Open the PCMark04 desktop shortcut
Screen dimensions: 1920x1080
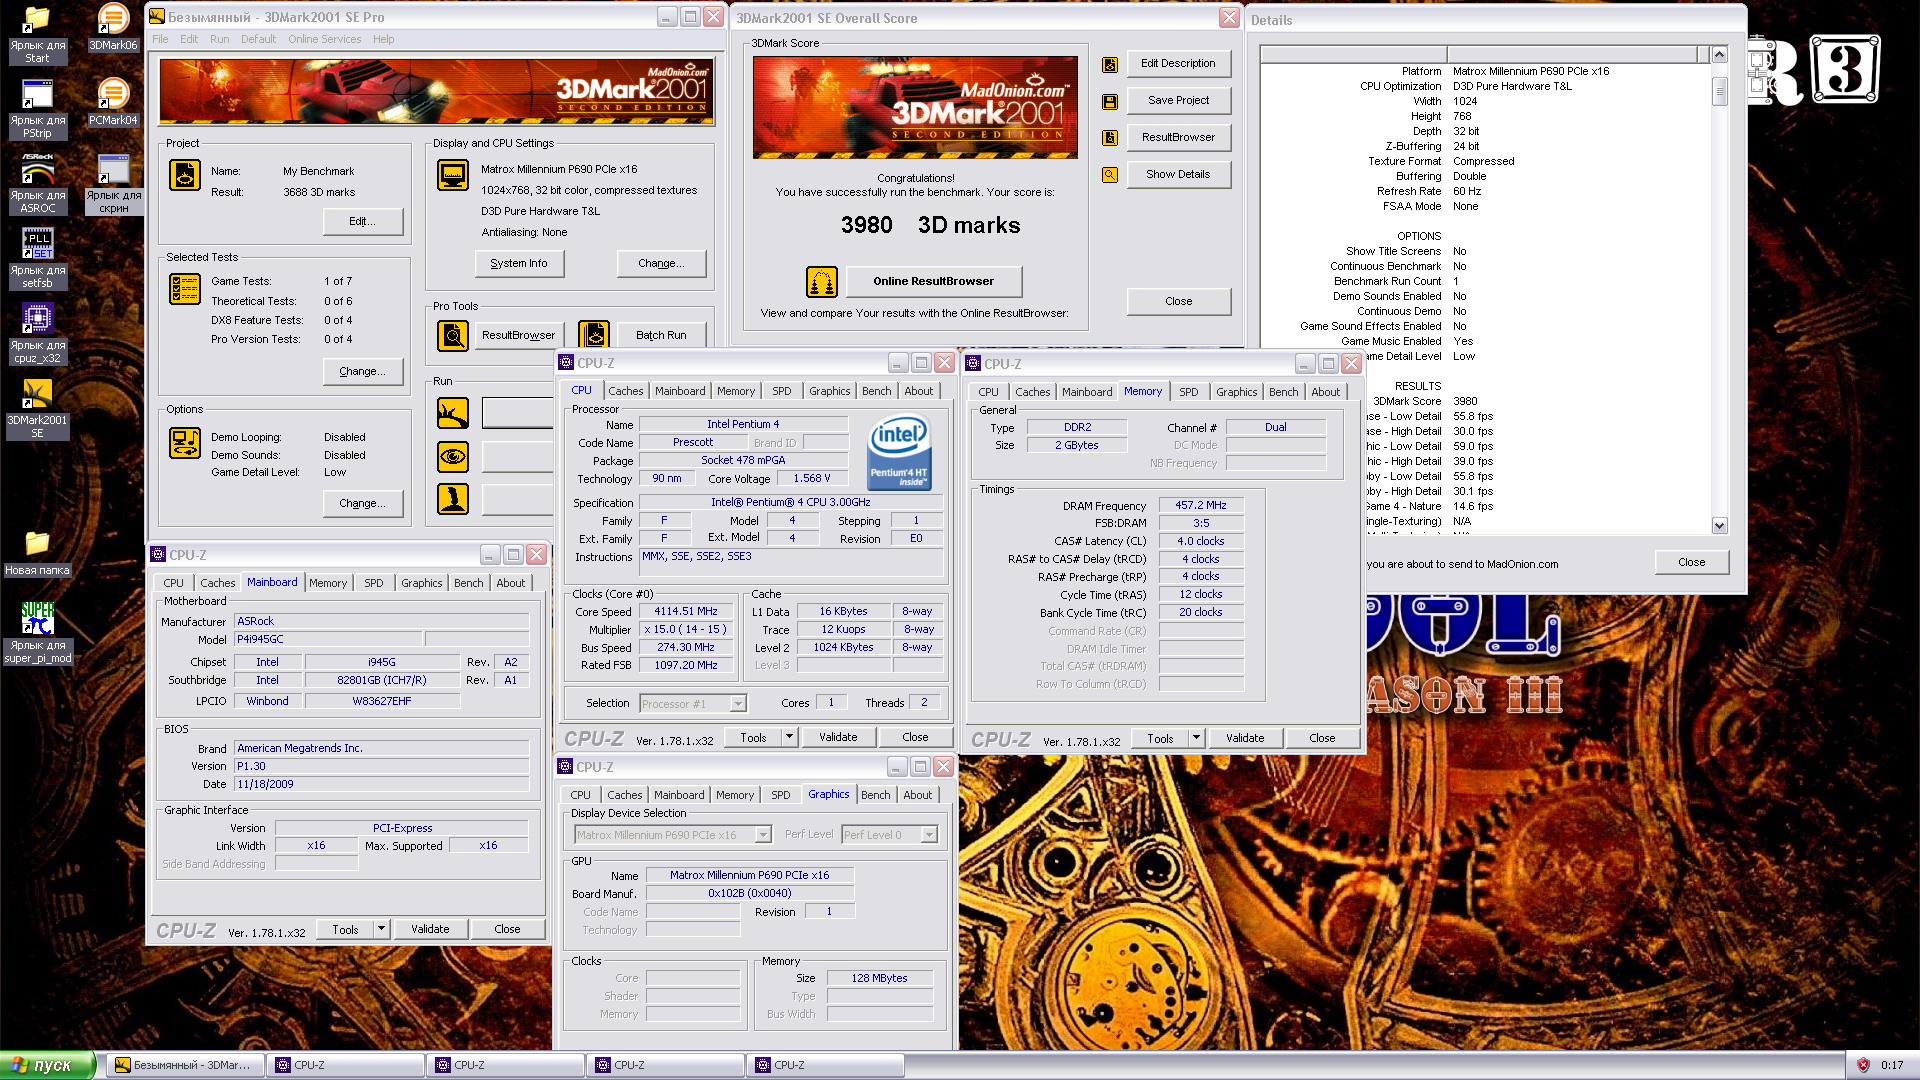pos(113,102)
